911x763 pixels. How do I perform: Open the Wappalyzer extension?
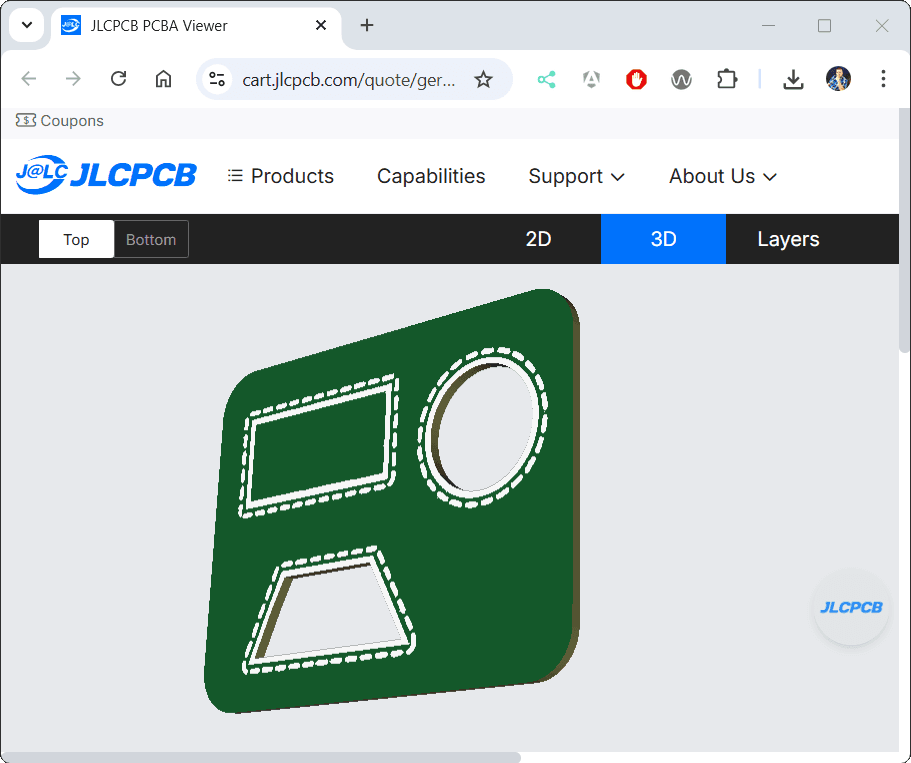[681, 78]
